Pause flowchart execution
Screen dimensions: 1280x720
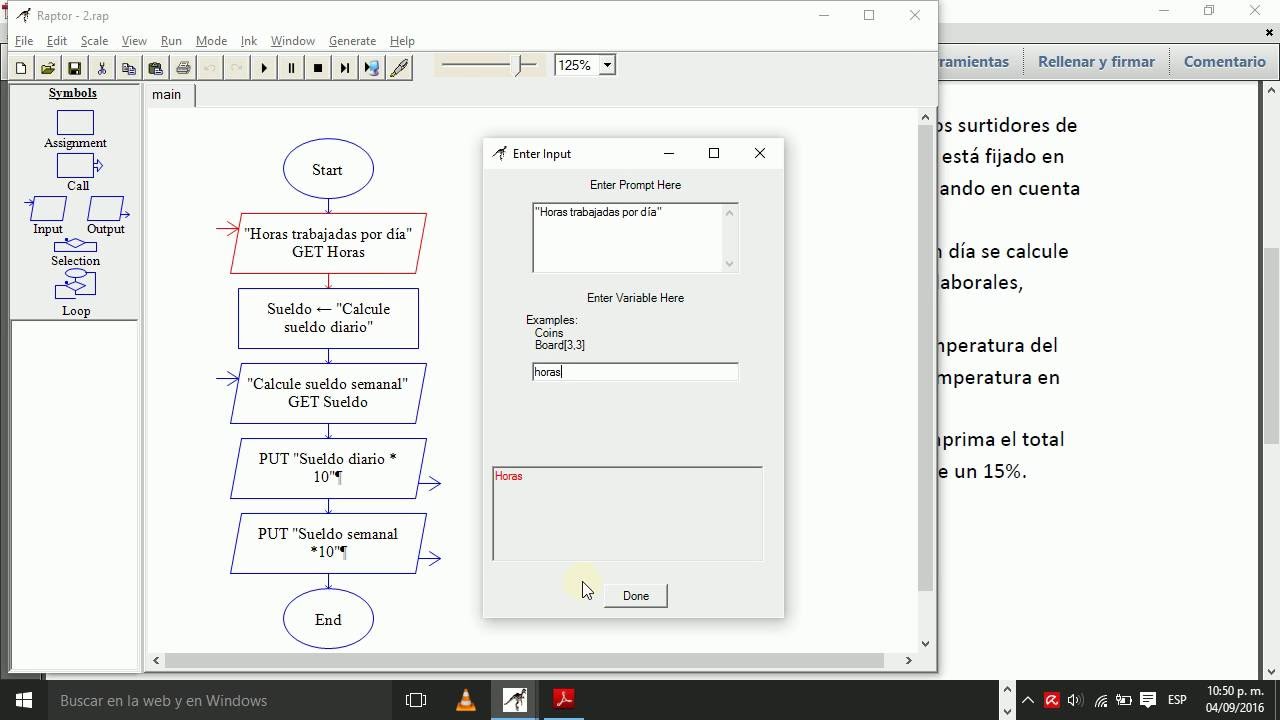coord(291,68)
